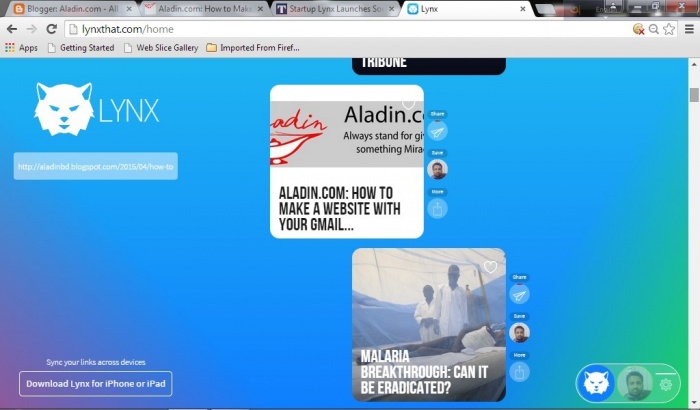
Task: Open the Aladin.com How to Make a Website card
Action: point(347,161)
